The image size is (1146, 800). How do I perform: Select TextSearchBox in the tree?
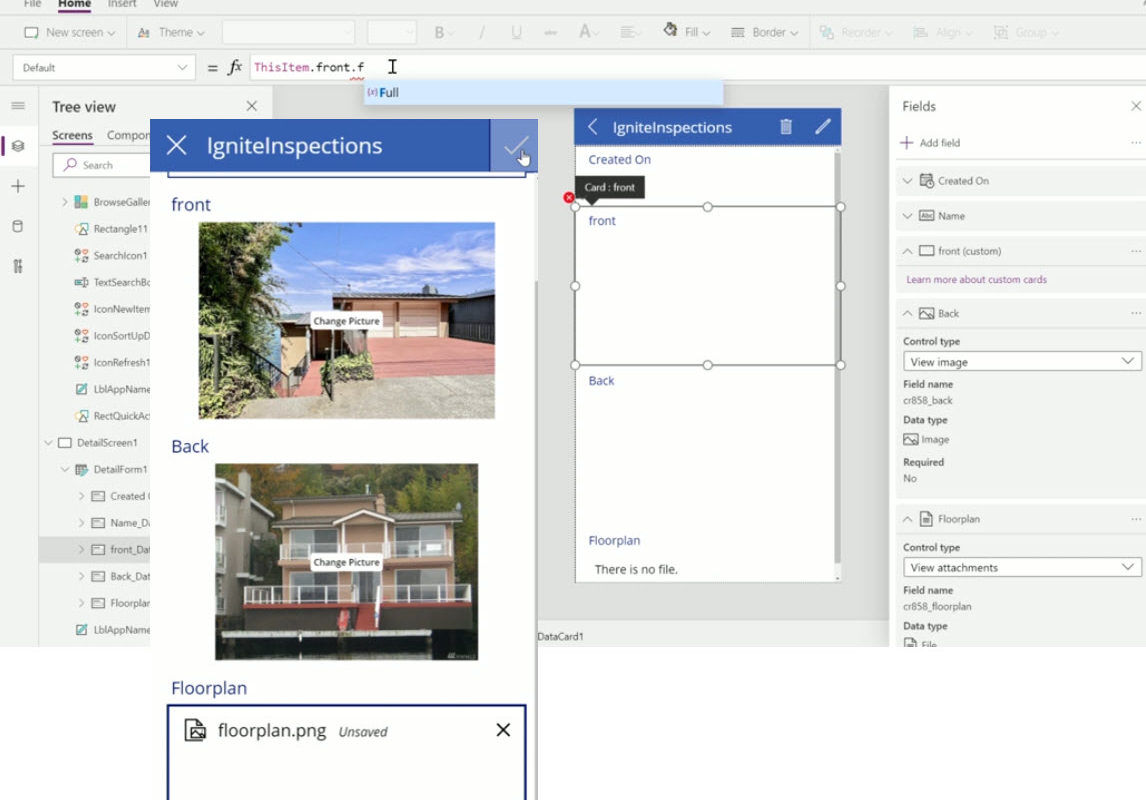121,282
